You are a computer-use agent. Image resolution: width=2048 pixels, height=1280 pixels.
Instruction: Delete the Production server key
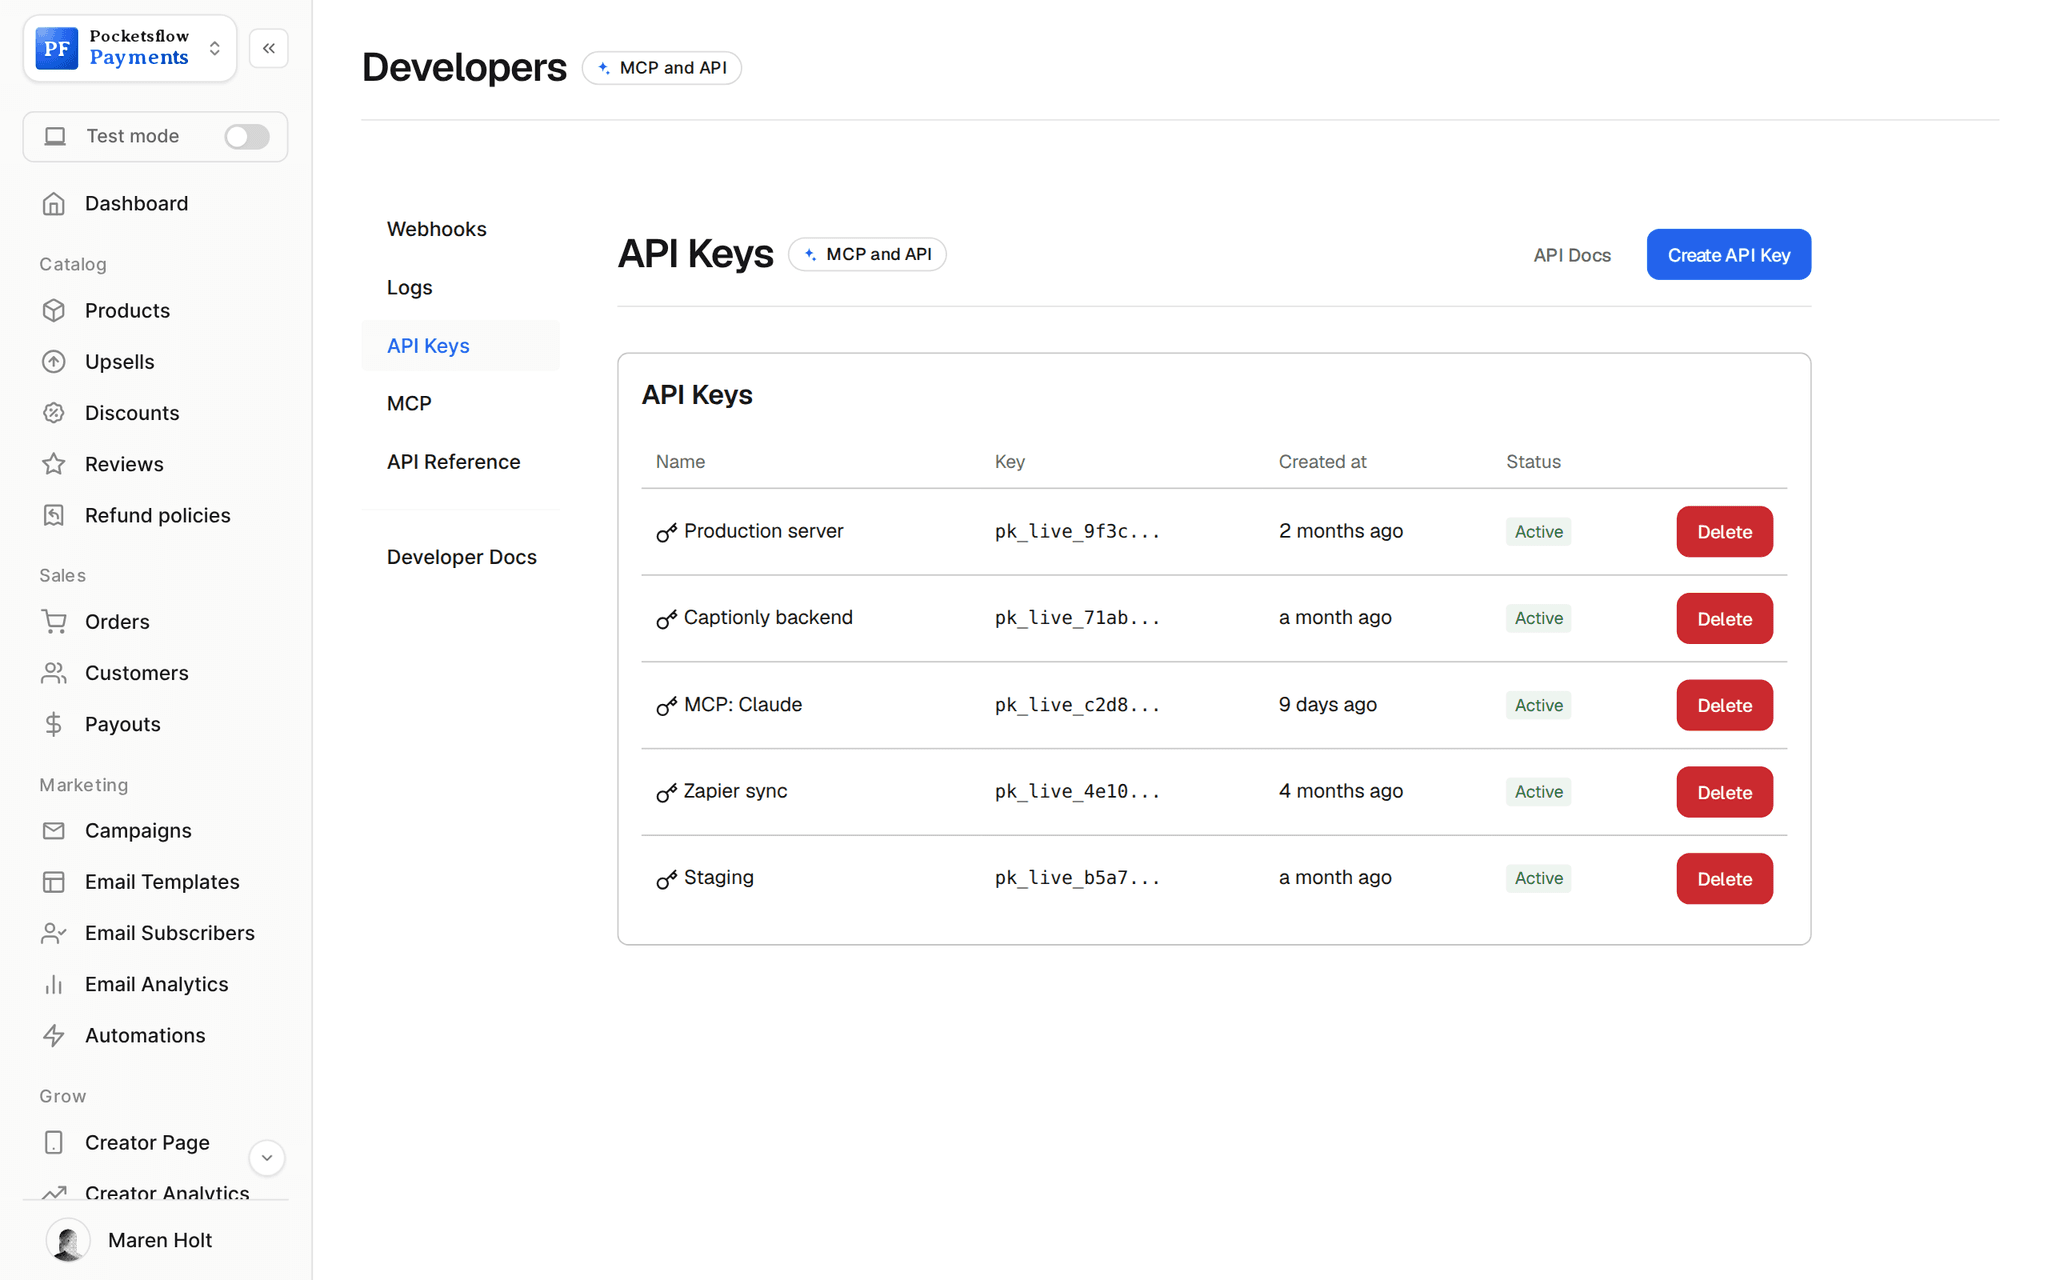(1725, 532)
